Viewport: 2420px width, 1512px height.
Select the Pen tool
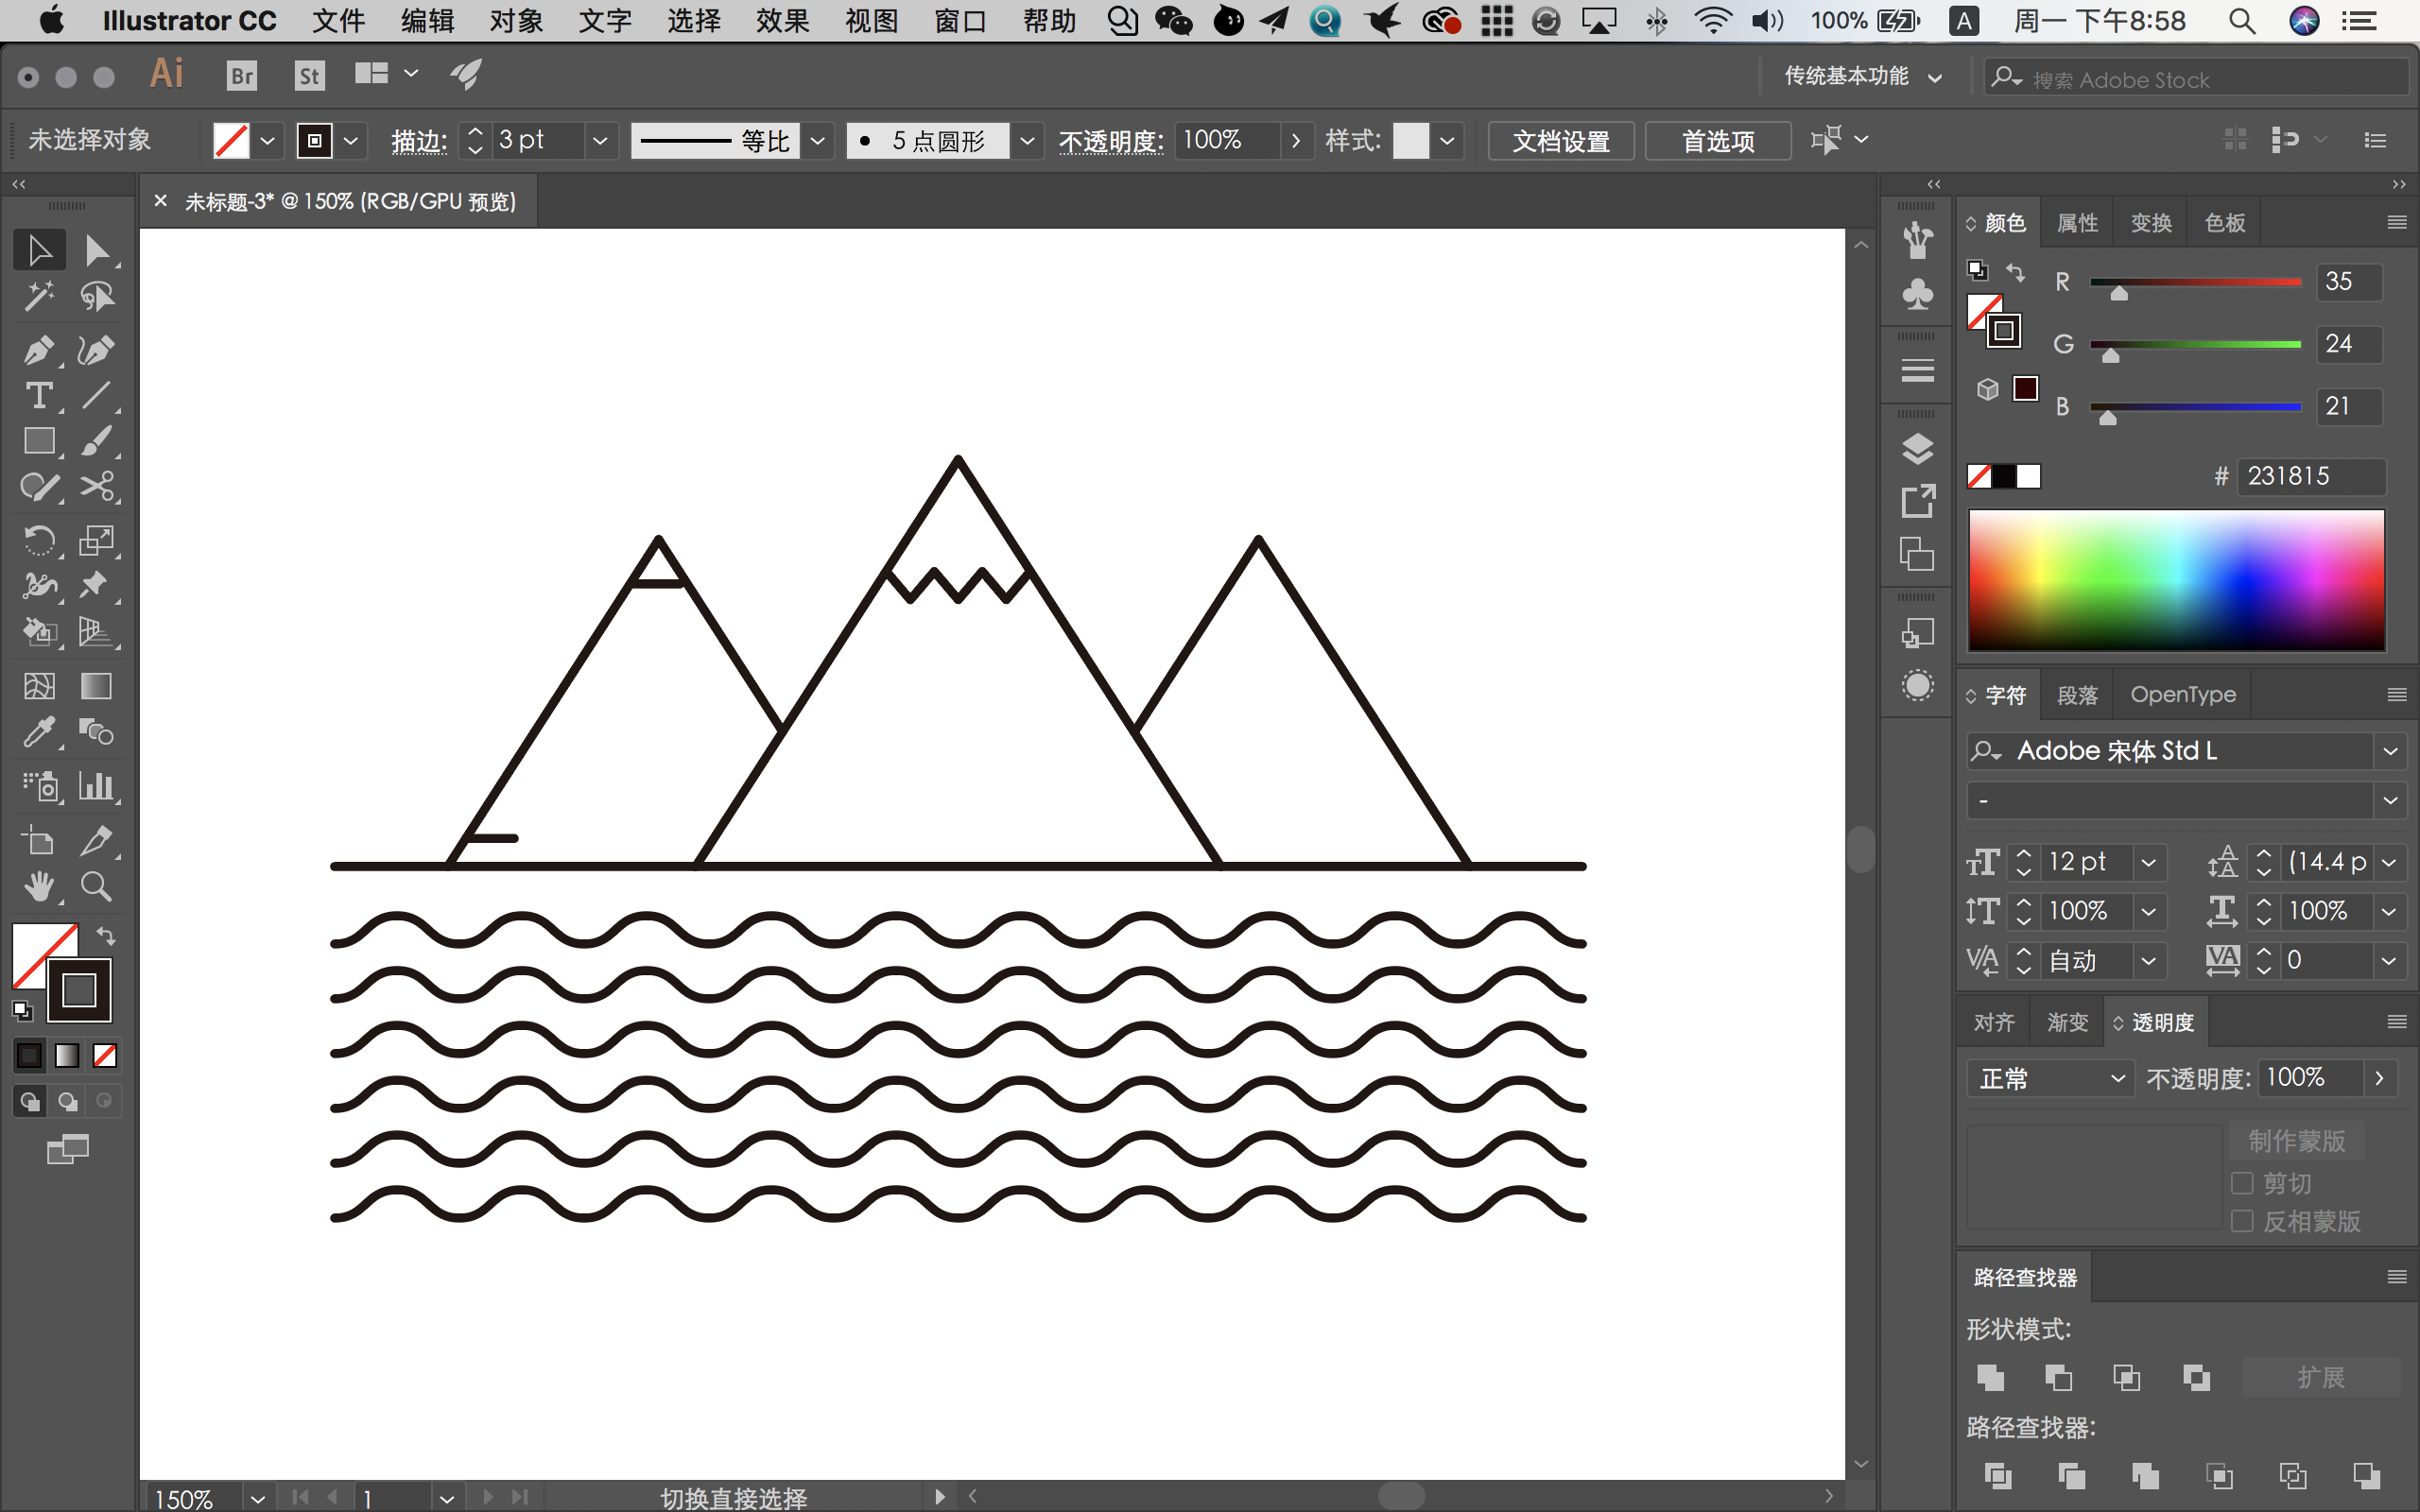[39, 351]
